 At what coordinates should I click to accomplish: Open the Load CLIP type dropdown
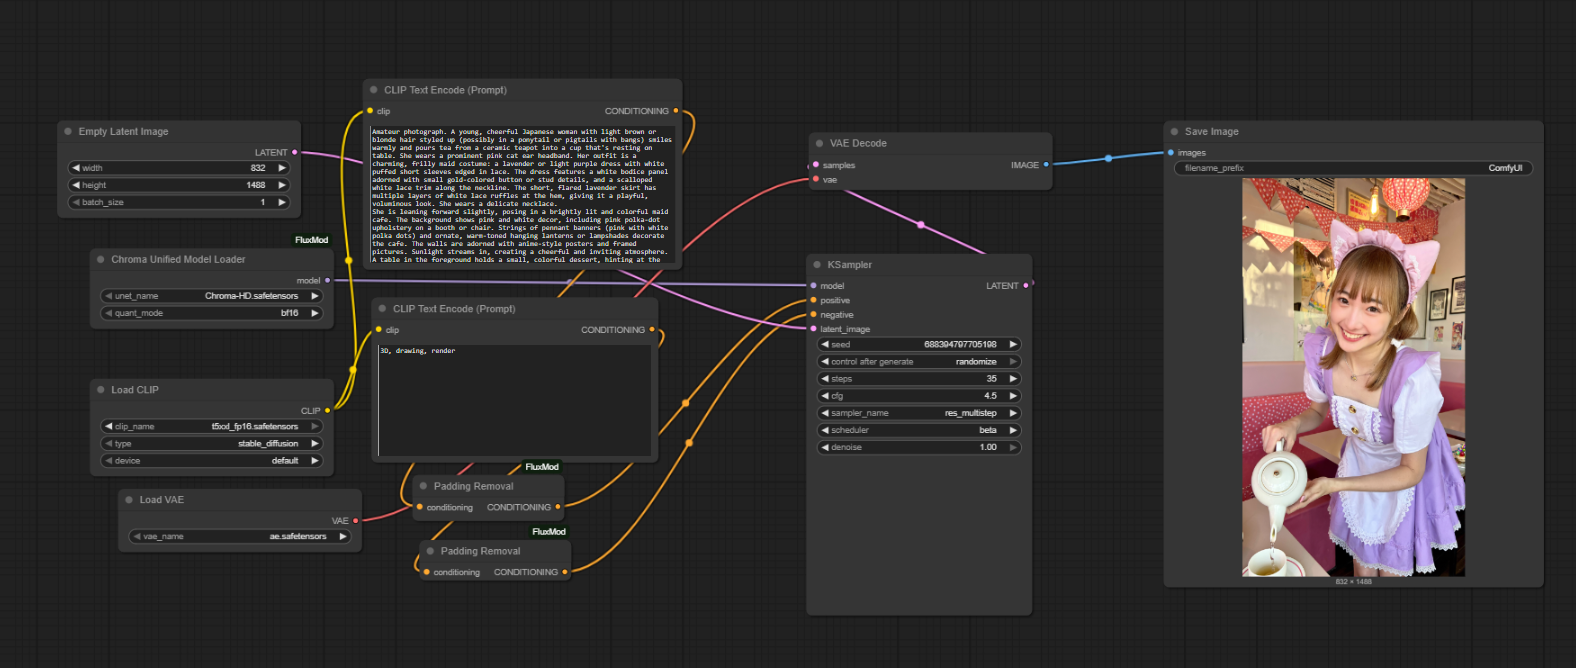(212, 443)
